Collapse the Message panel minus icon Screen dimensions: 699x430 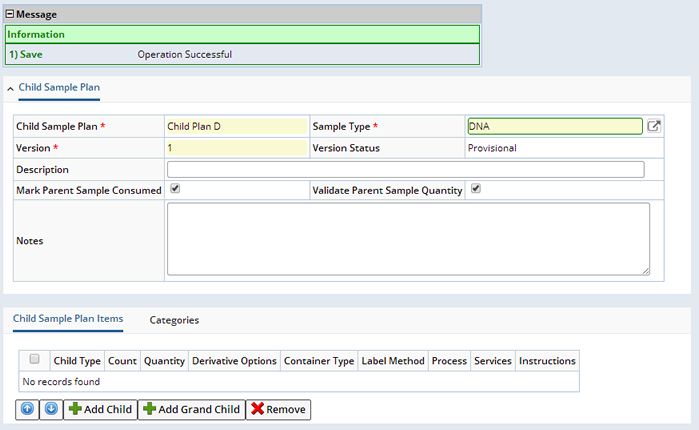tap(9, 14)
